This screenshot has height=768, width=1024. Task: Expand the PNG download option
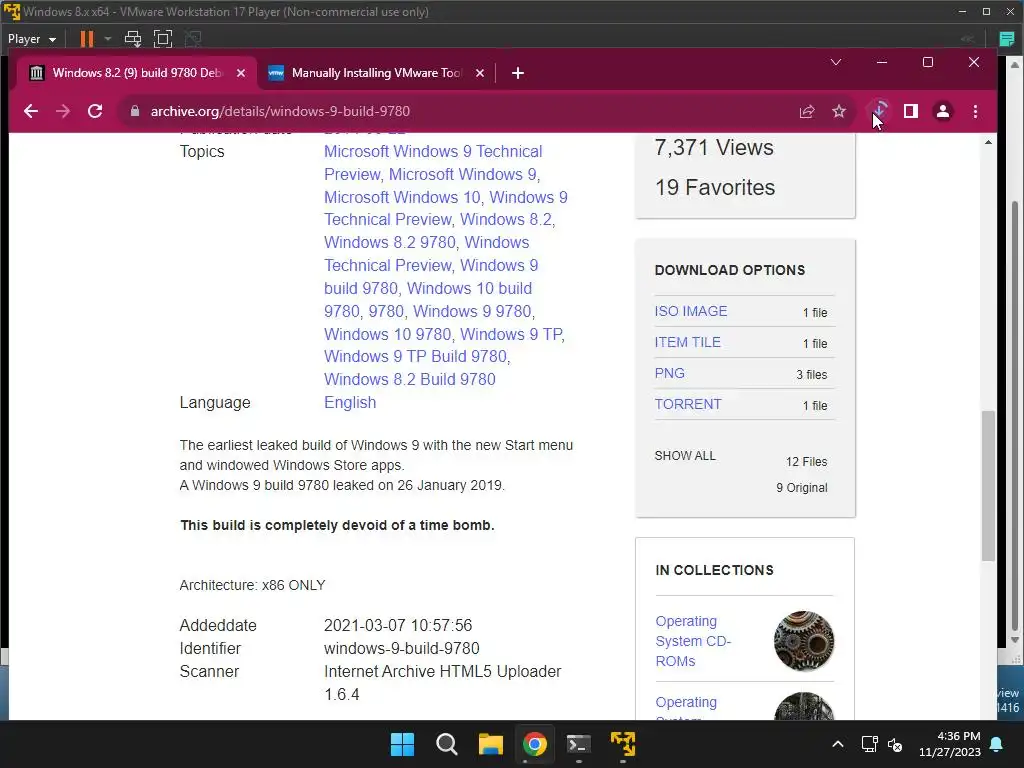point(669,374)
